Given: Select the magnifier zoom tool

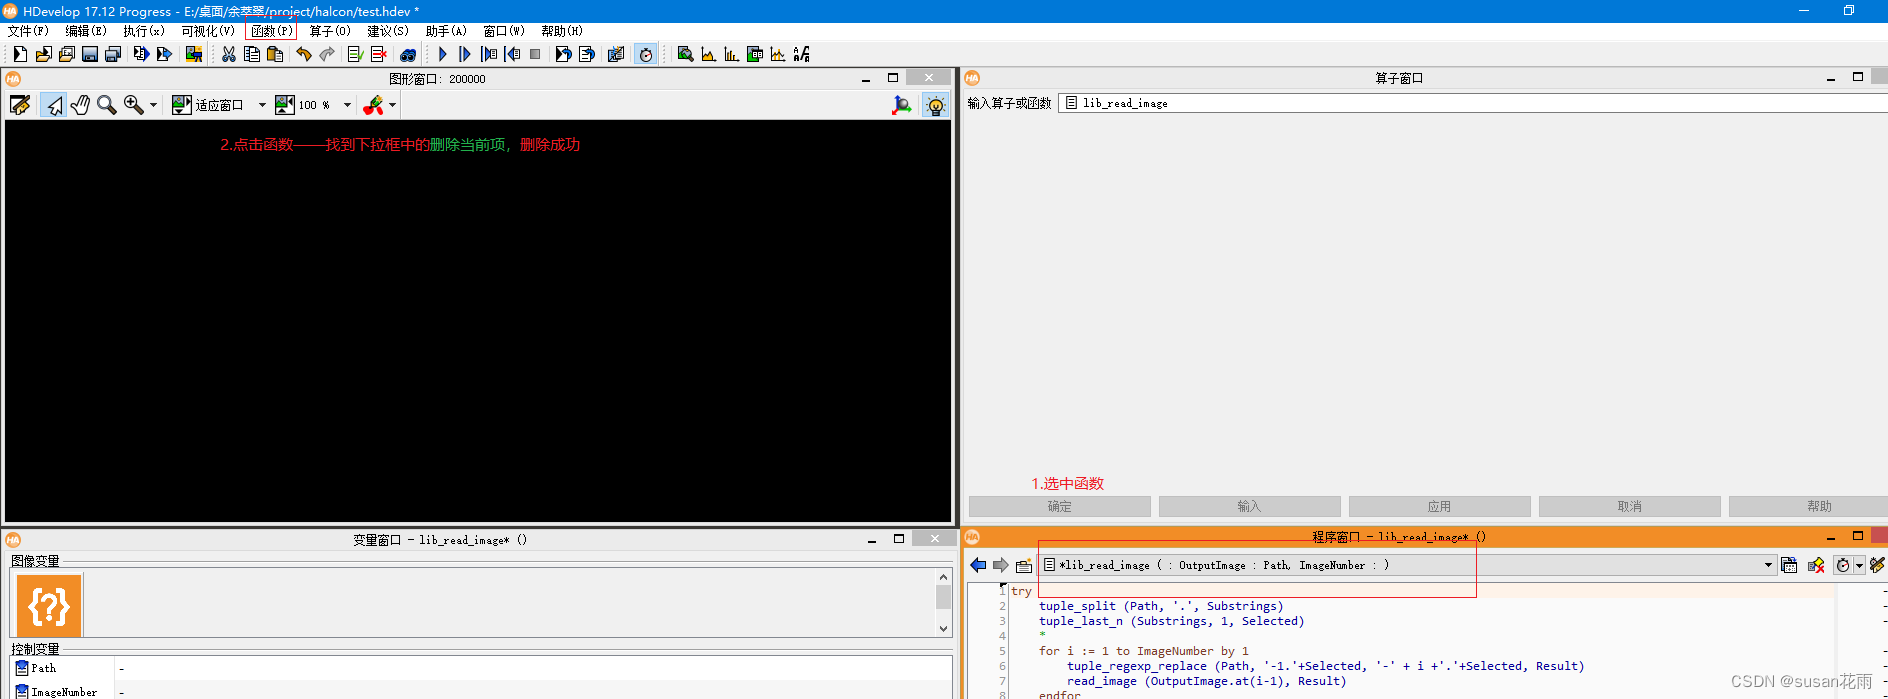Looking at the screenshot, I should pos(106,105).
